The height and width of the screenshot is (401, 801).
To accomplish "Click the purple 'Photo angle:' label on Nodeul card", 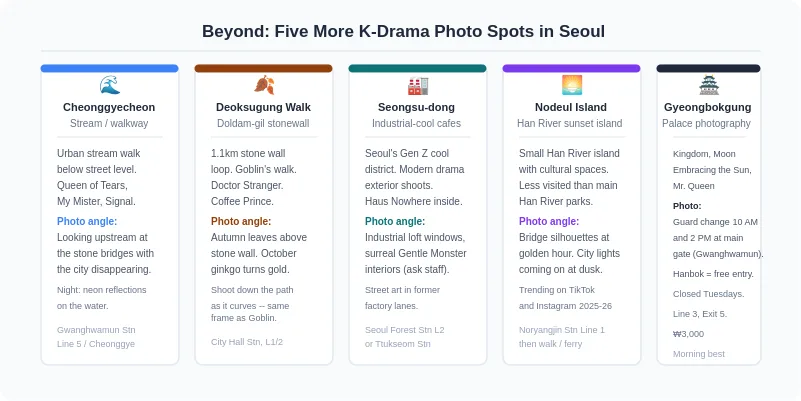I will tap(549, 221).
